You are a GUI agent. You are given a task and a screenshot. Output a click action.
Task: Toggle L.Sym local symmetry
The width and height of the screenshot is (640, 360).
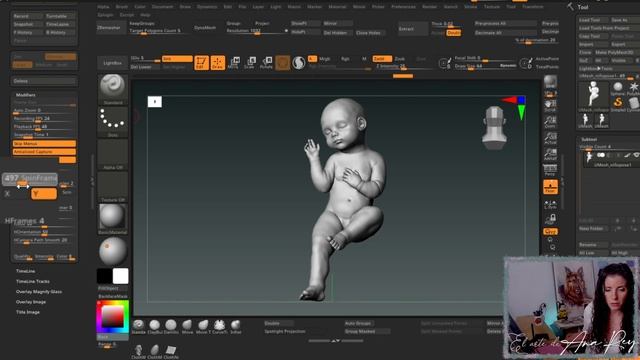tap(550, 204)
